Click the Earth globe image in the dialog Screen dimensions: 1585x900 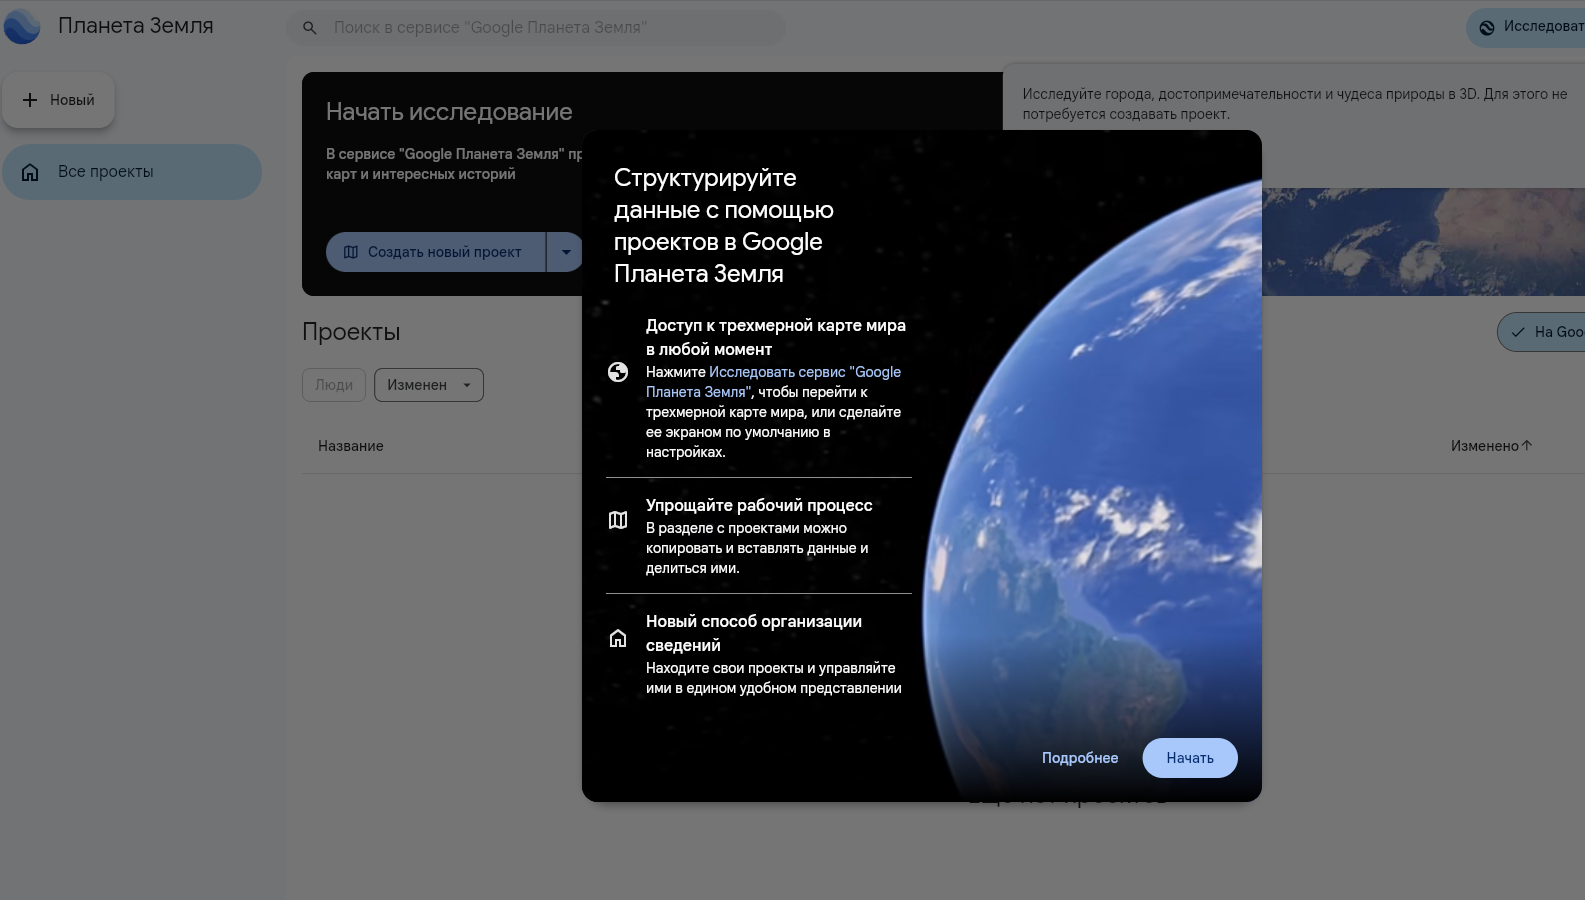click(x=1091, y=490)
